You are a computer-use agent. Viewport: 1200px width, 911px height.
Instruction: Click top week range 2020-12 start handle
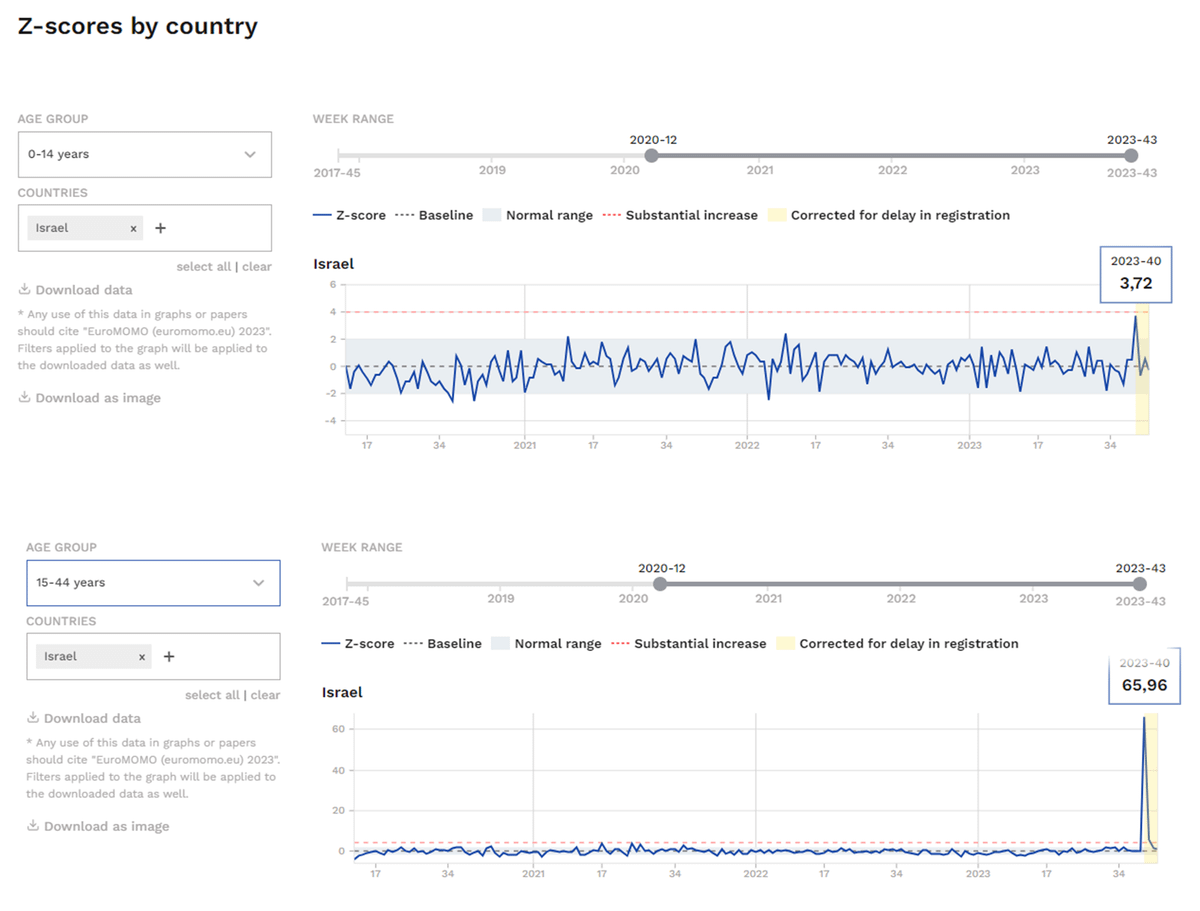652,156
